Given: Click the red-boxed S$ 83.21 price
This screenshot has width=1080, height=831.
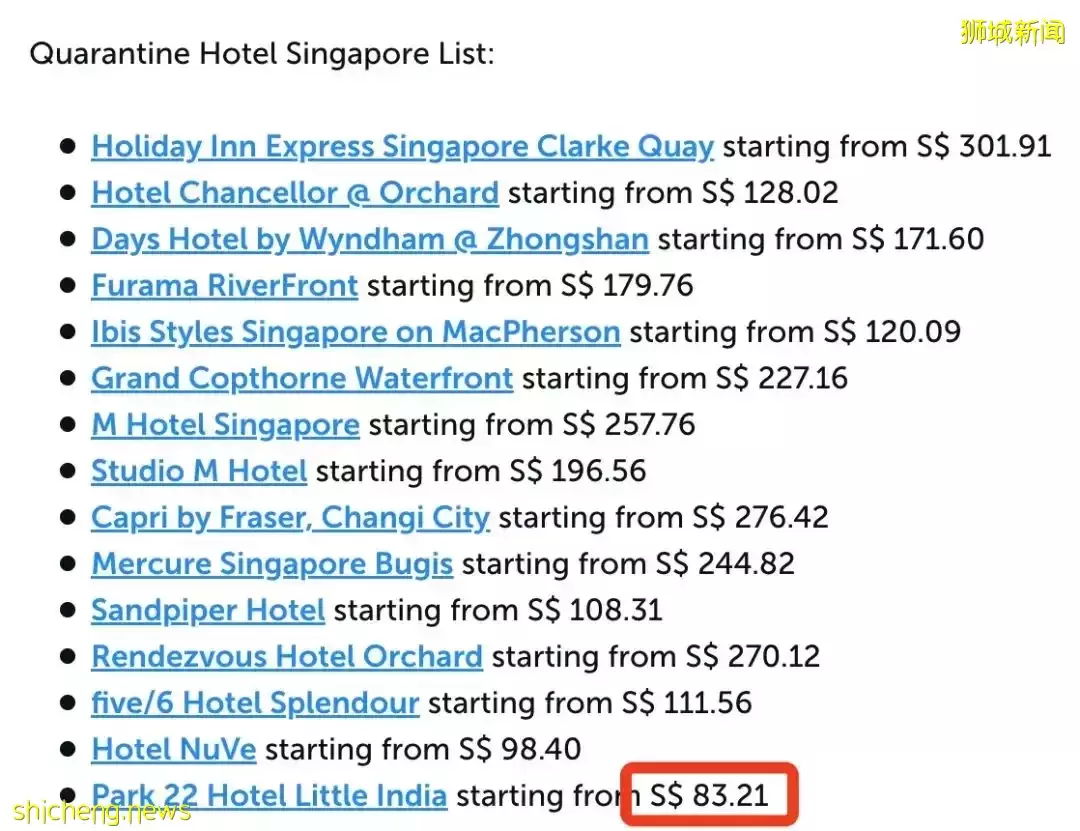Looking at the screenshot, I should coord(709,795).
